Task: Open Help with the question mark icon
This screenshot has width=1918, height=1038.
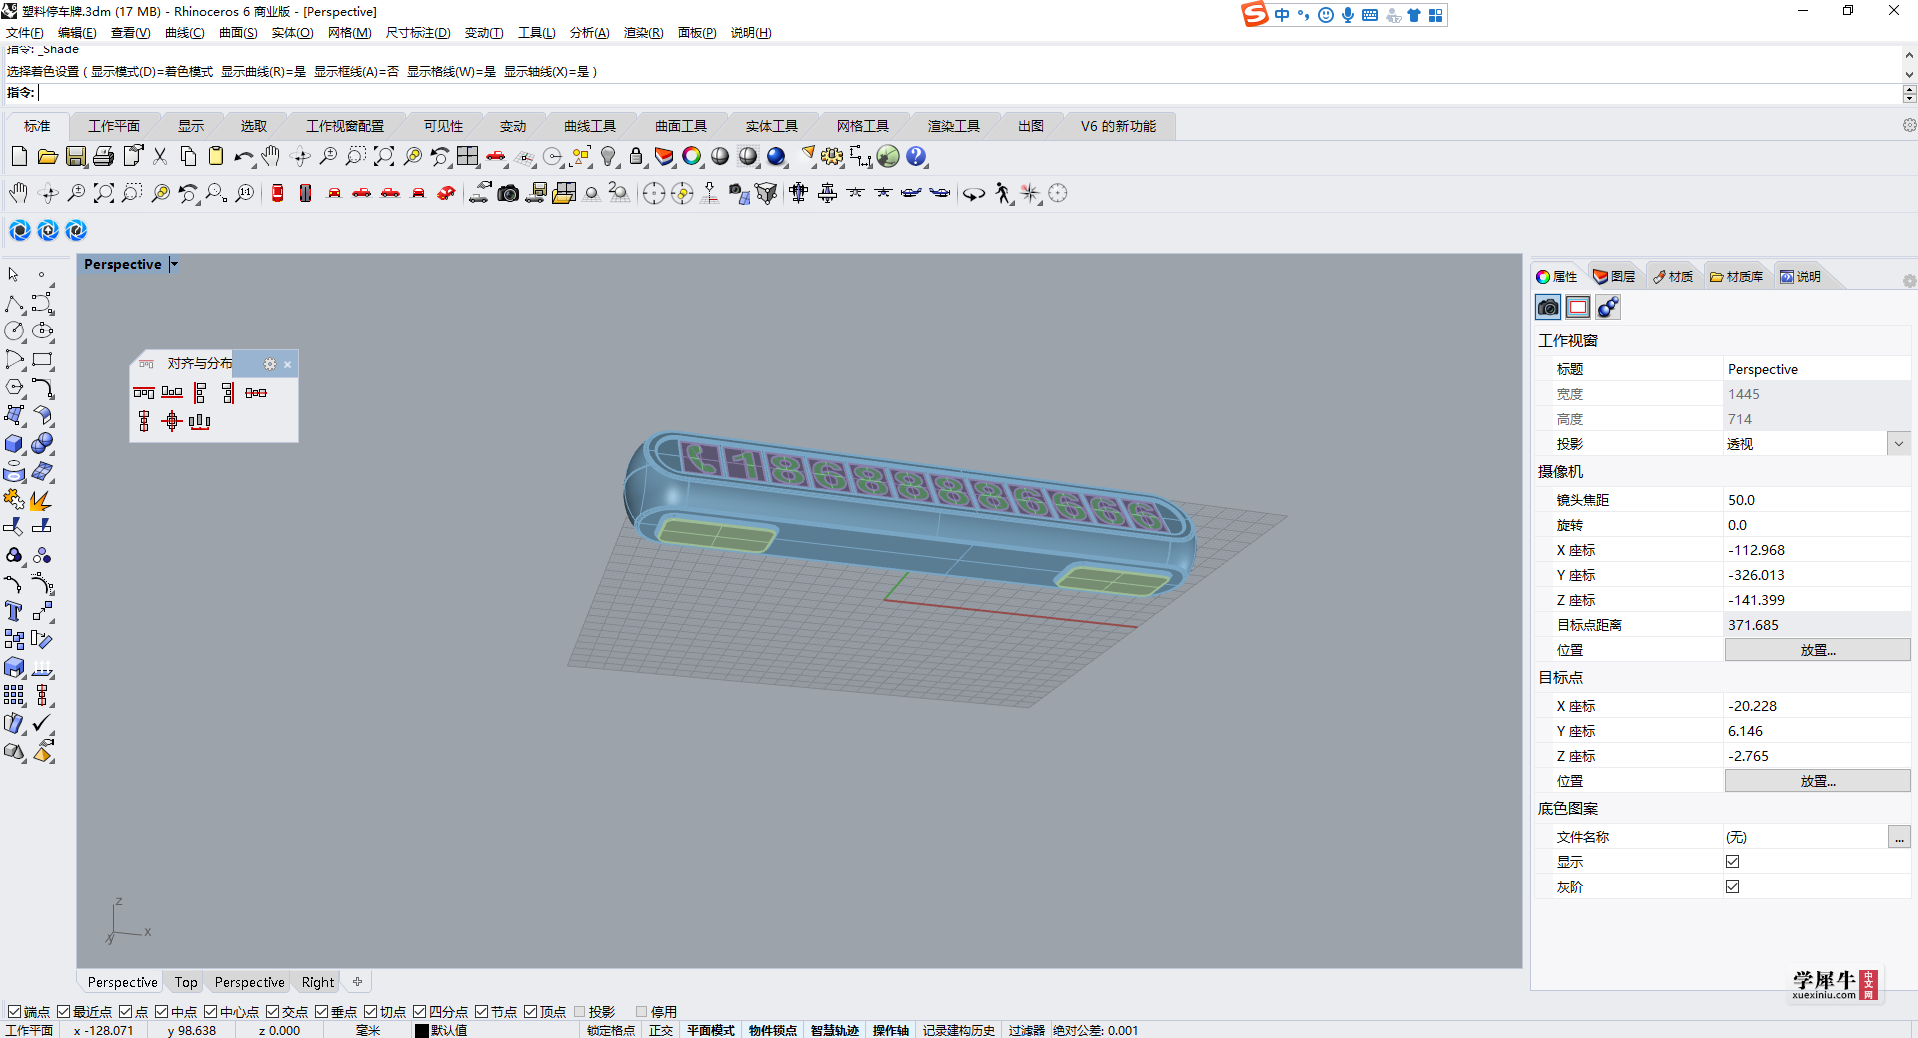Action: (916, 156)
